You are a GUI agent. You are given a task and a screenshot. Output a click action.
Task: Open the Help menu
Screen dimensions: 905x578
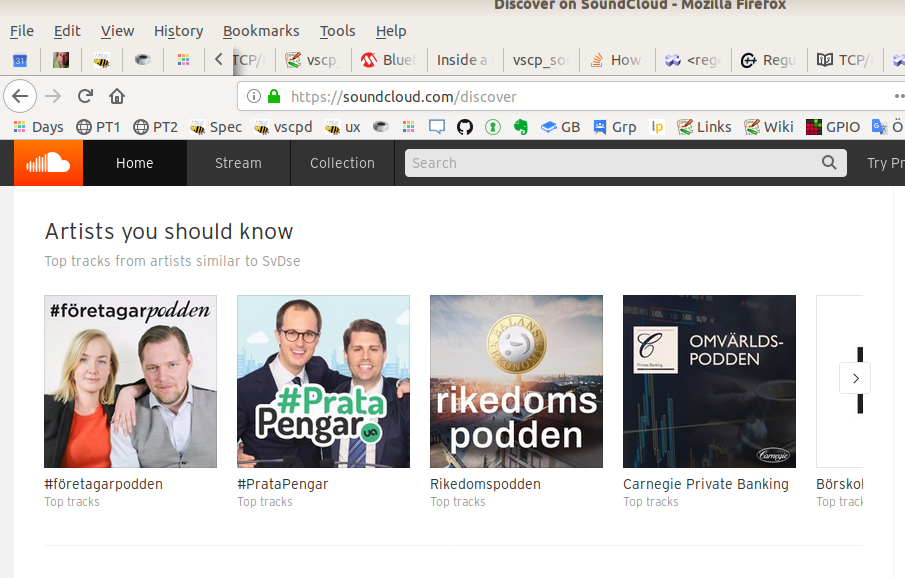tap(391, 31)
